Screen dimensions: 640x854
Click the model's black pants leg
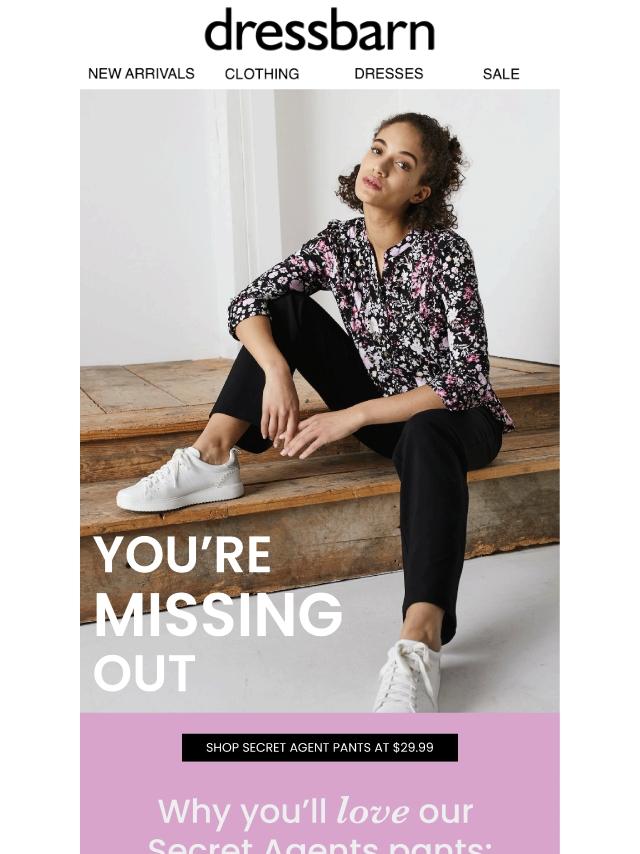tap(436, 517)
